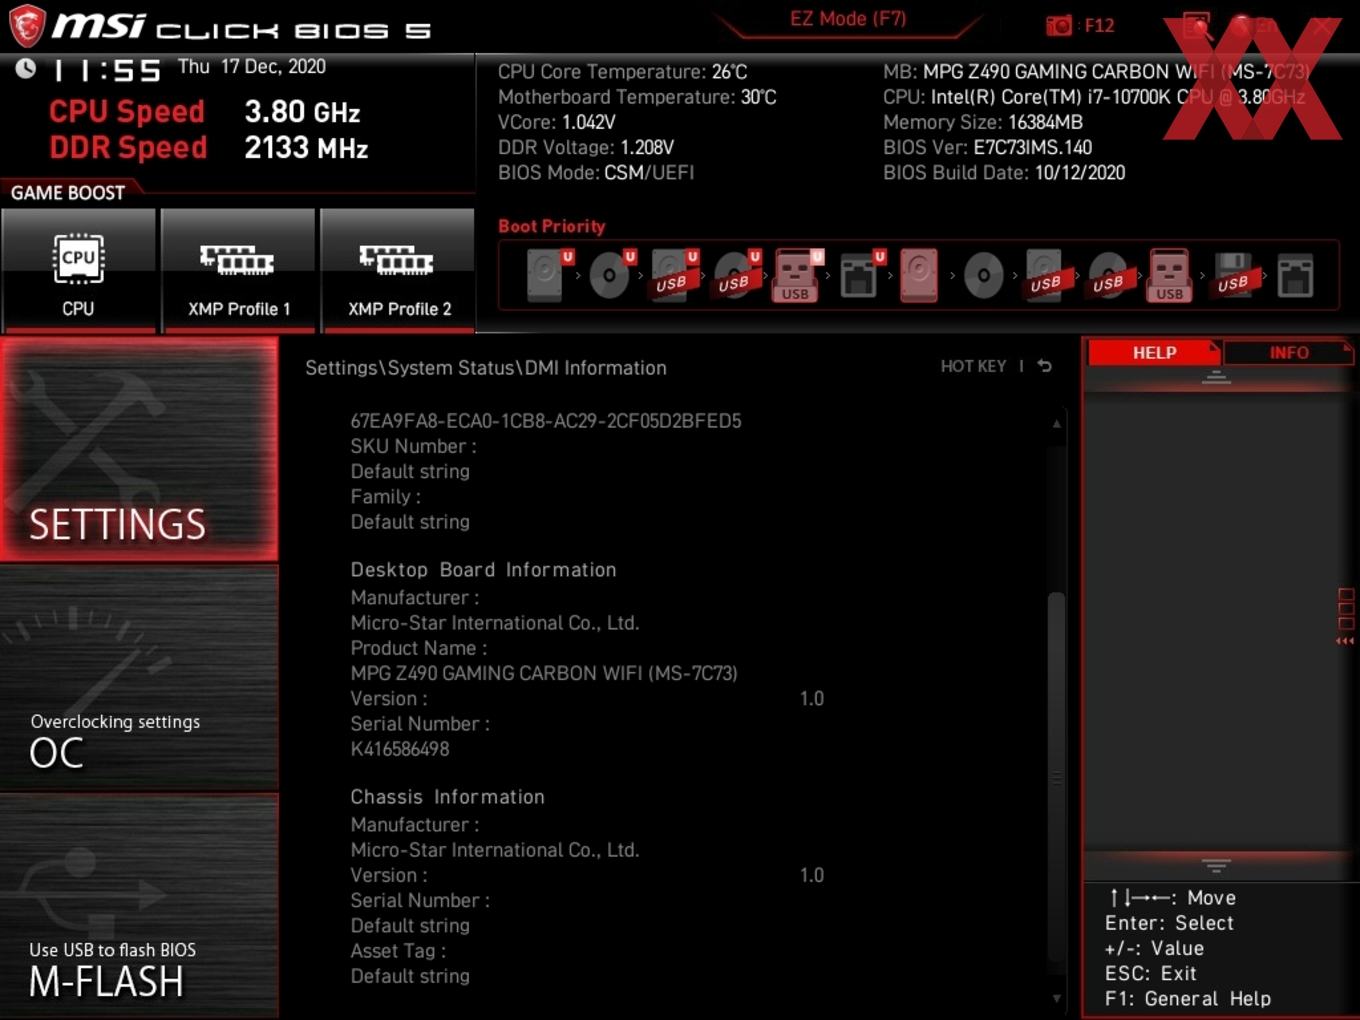Switch to the INFO tab
Image resolution: width=1360 pixels, height=1020 pixels.
tap(1288, 353)
